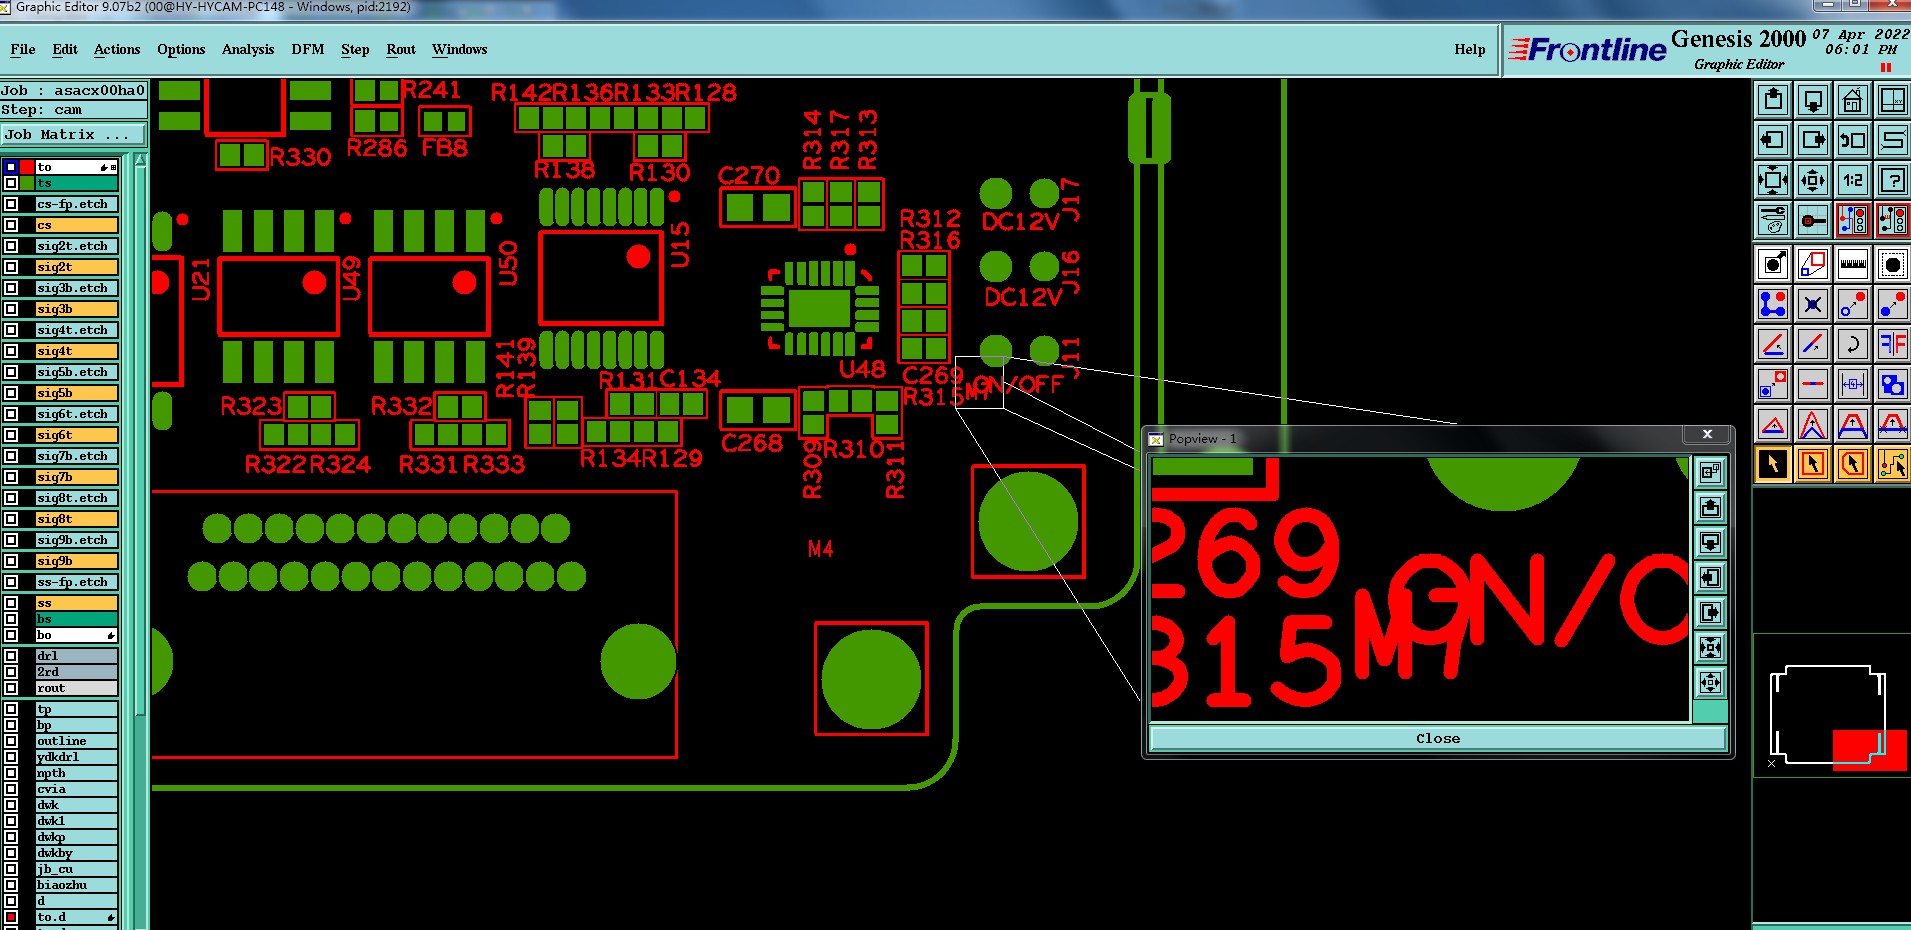Open the Job Matrix dropdown button
The height and width of the screenshot is (930, 1911).
point(73,134)
